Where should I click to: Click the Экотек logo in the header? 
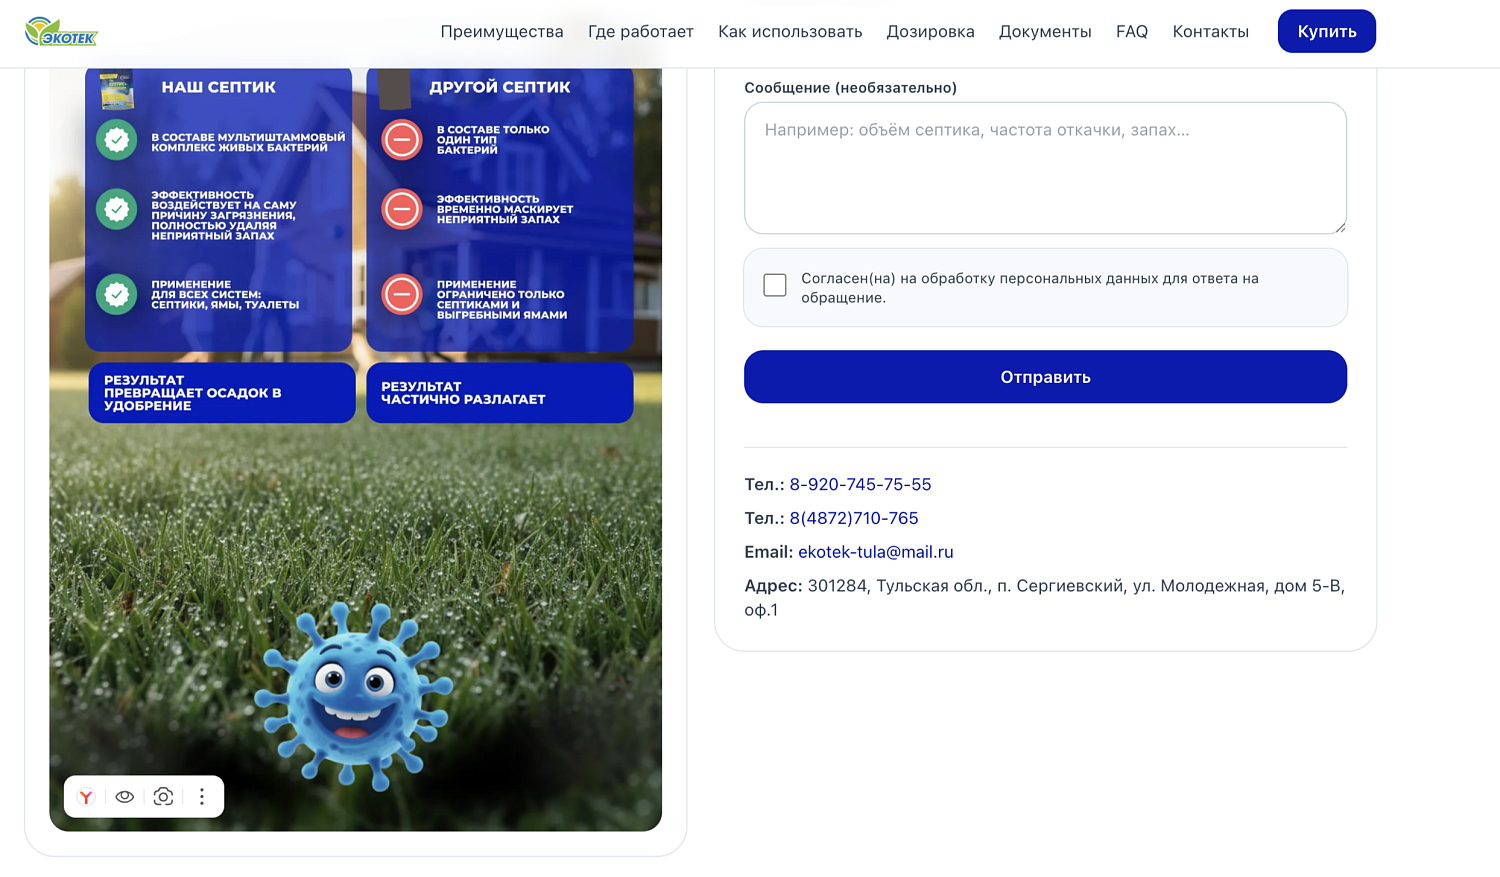click(60, 31)
